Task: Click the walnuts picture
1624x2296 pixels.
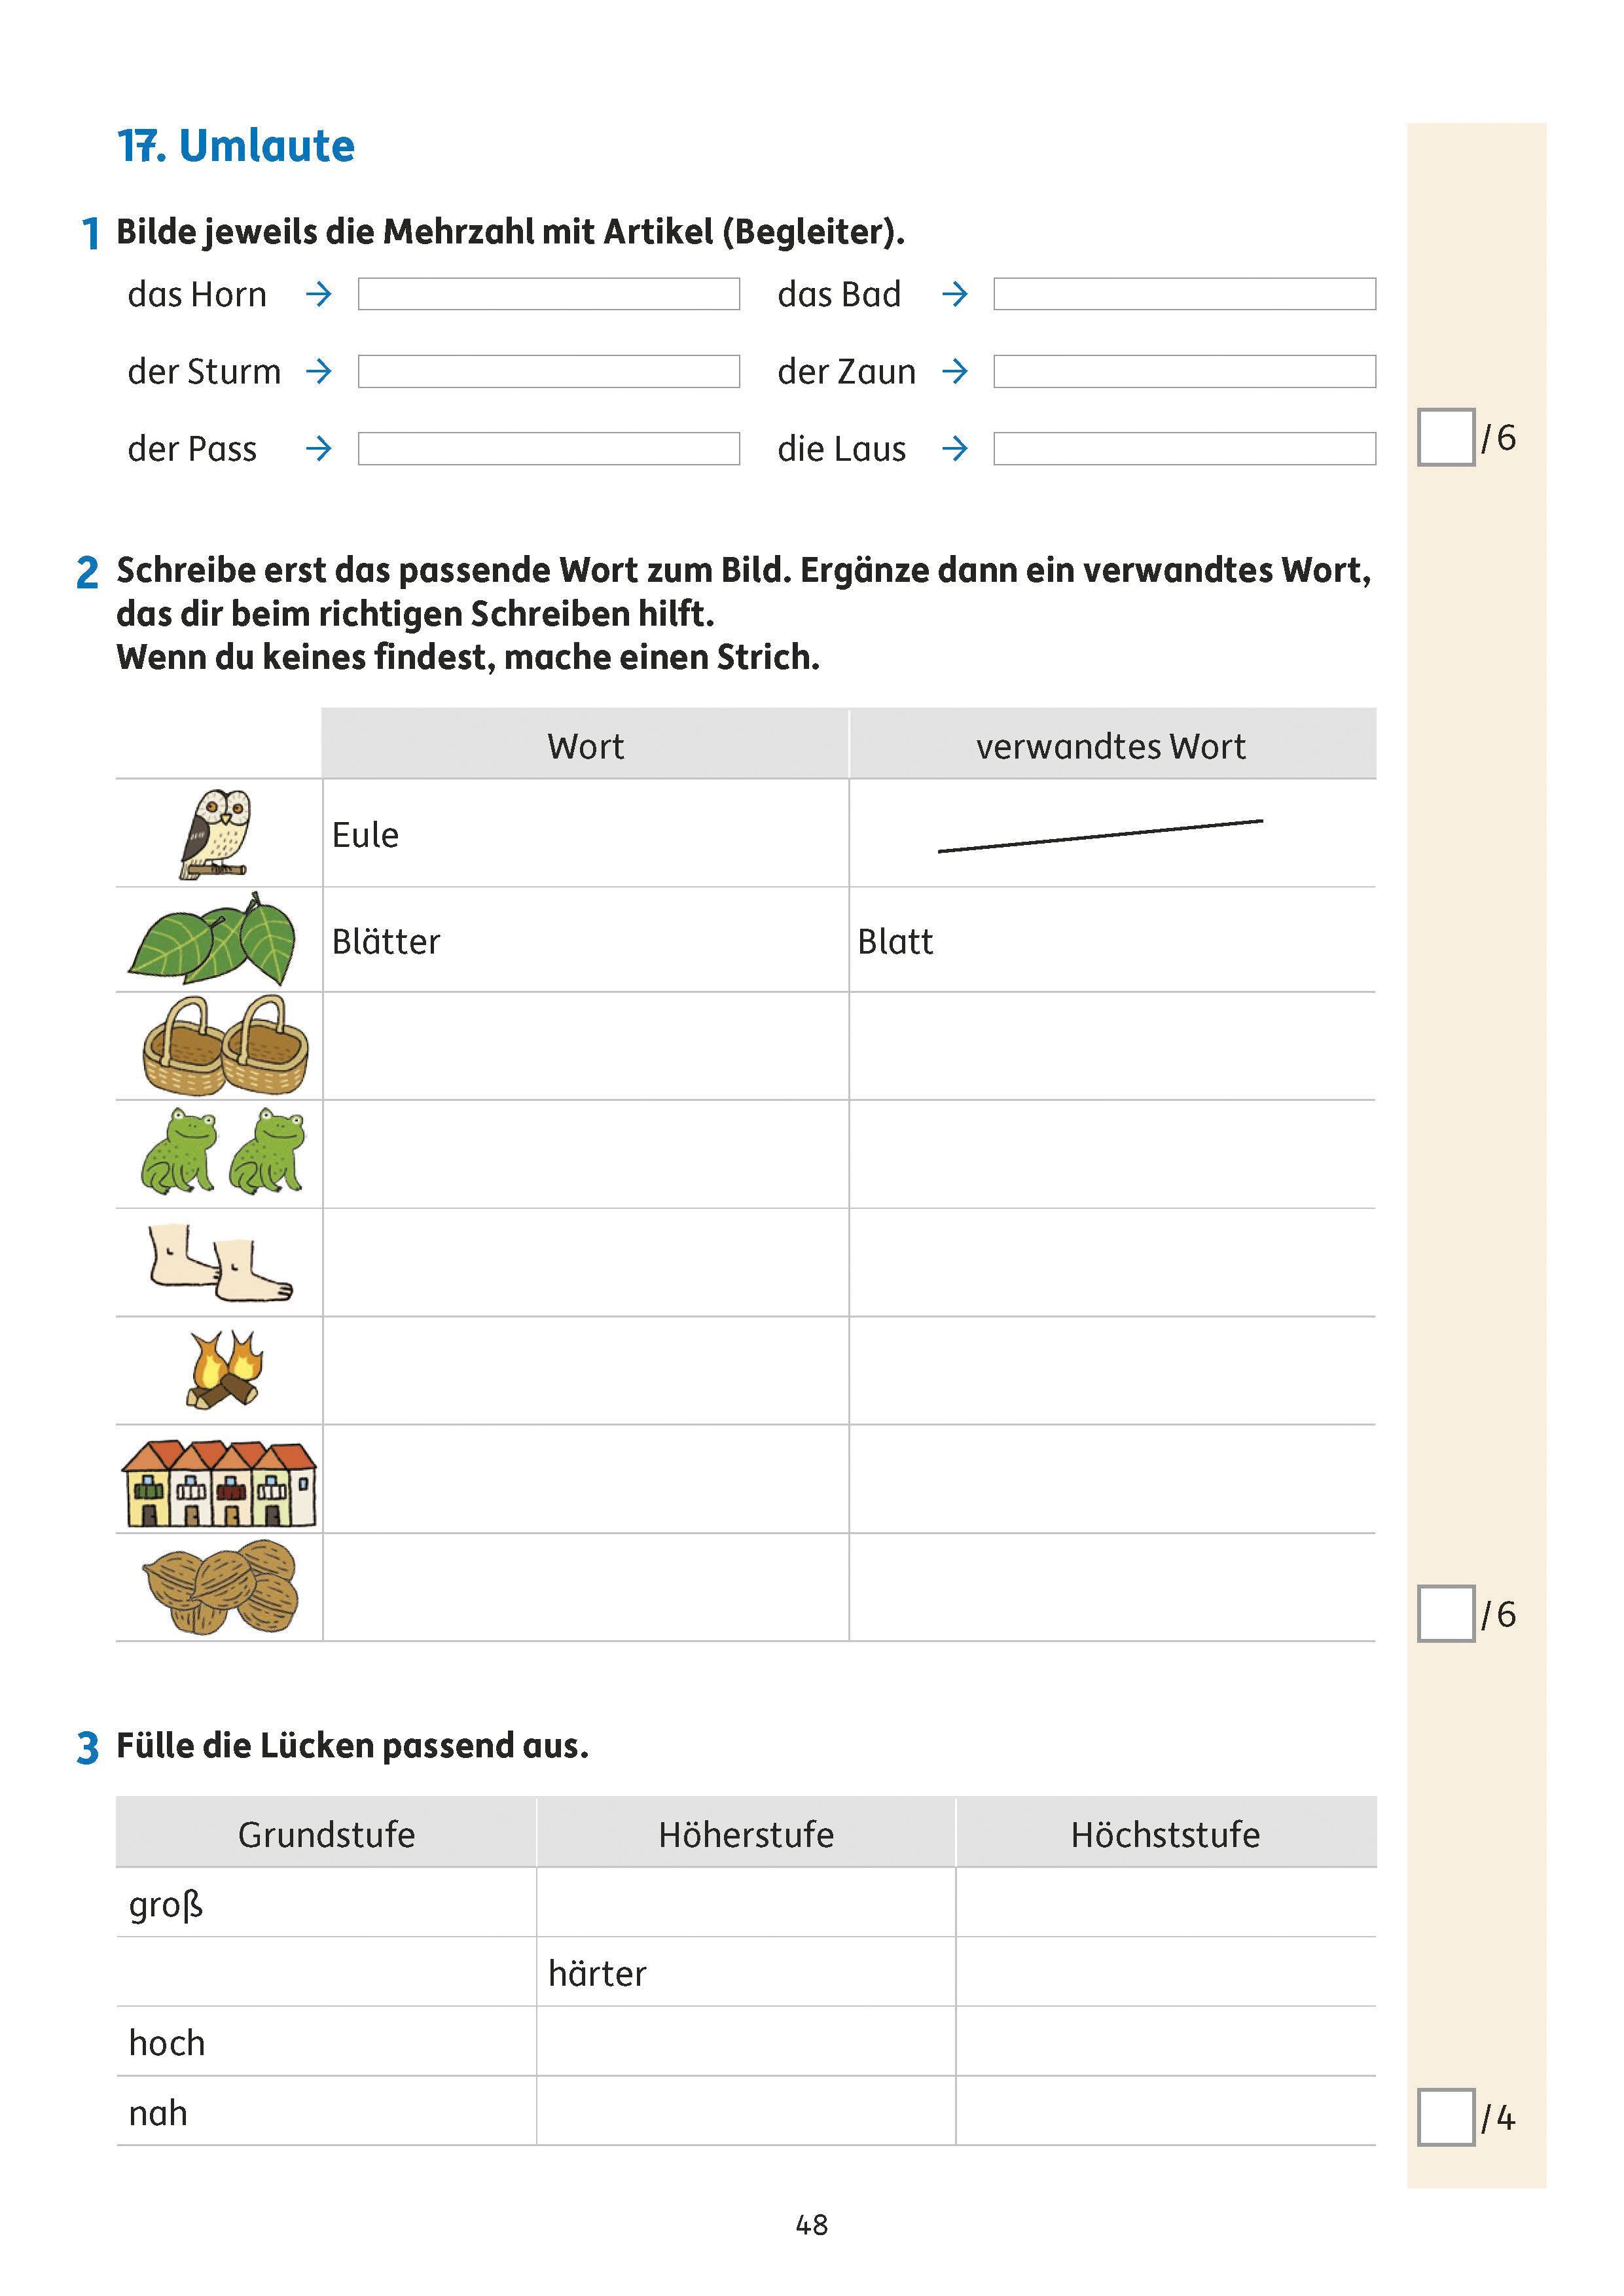Action: [x=221, y=1587]
